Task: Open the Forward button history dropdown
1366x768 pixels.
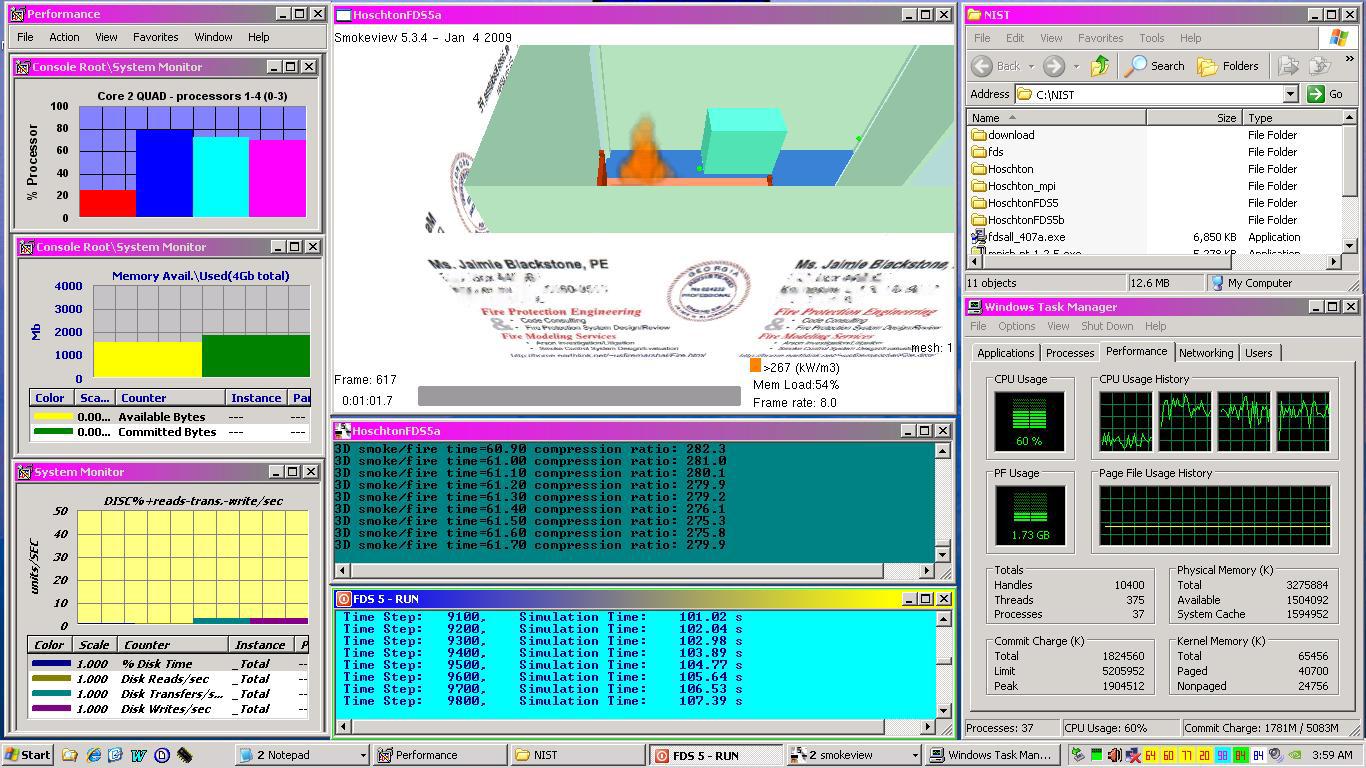Action: (x=1075, y=66)
